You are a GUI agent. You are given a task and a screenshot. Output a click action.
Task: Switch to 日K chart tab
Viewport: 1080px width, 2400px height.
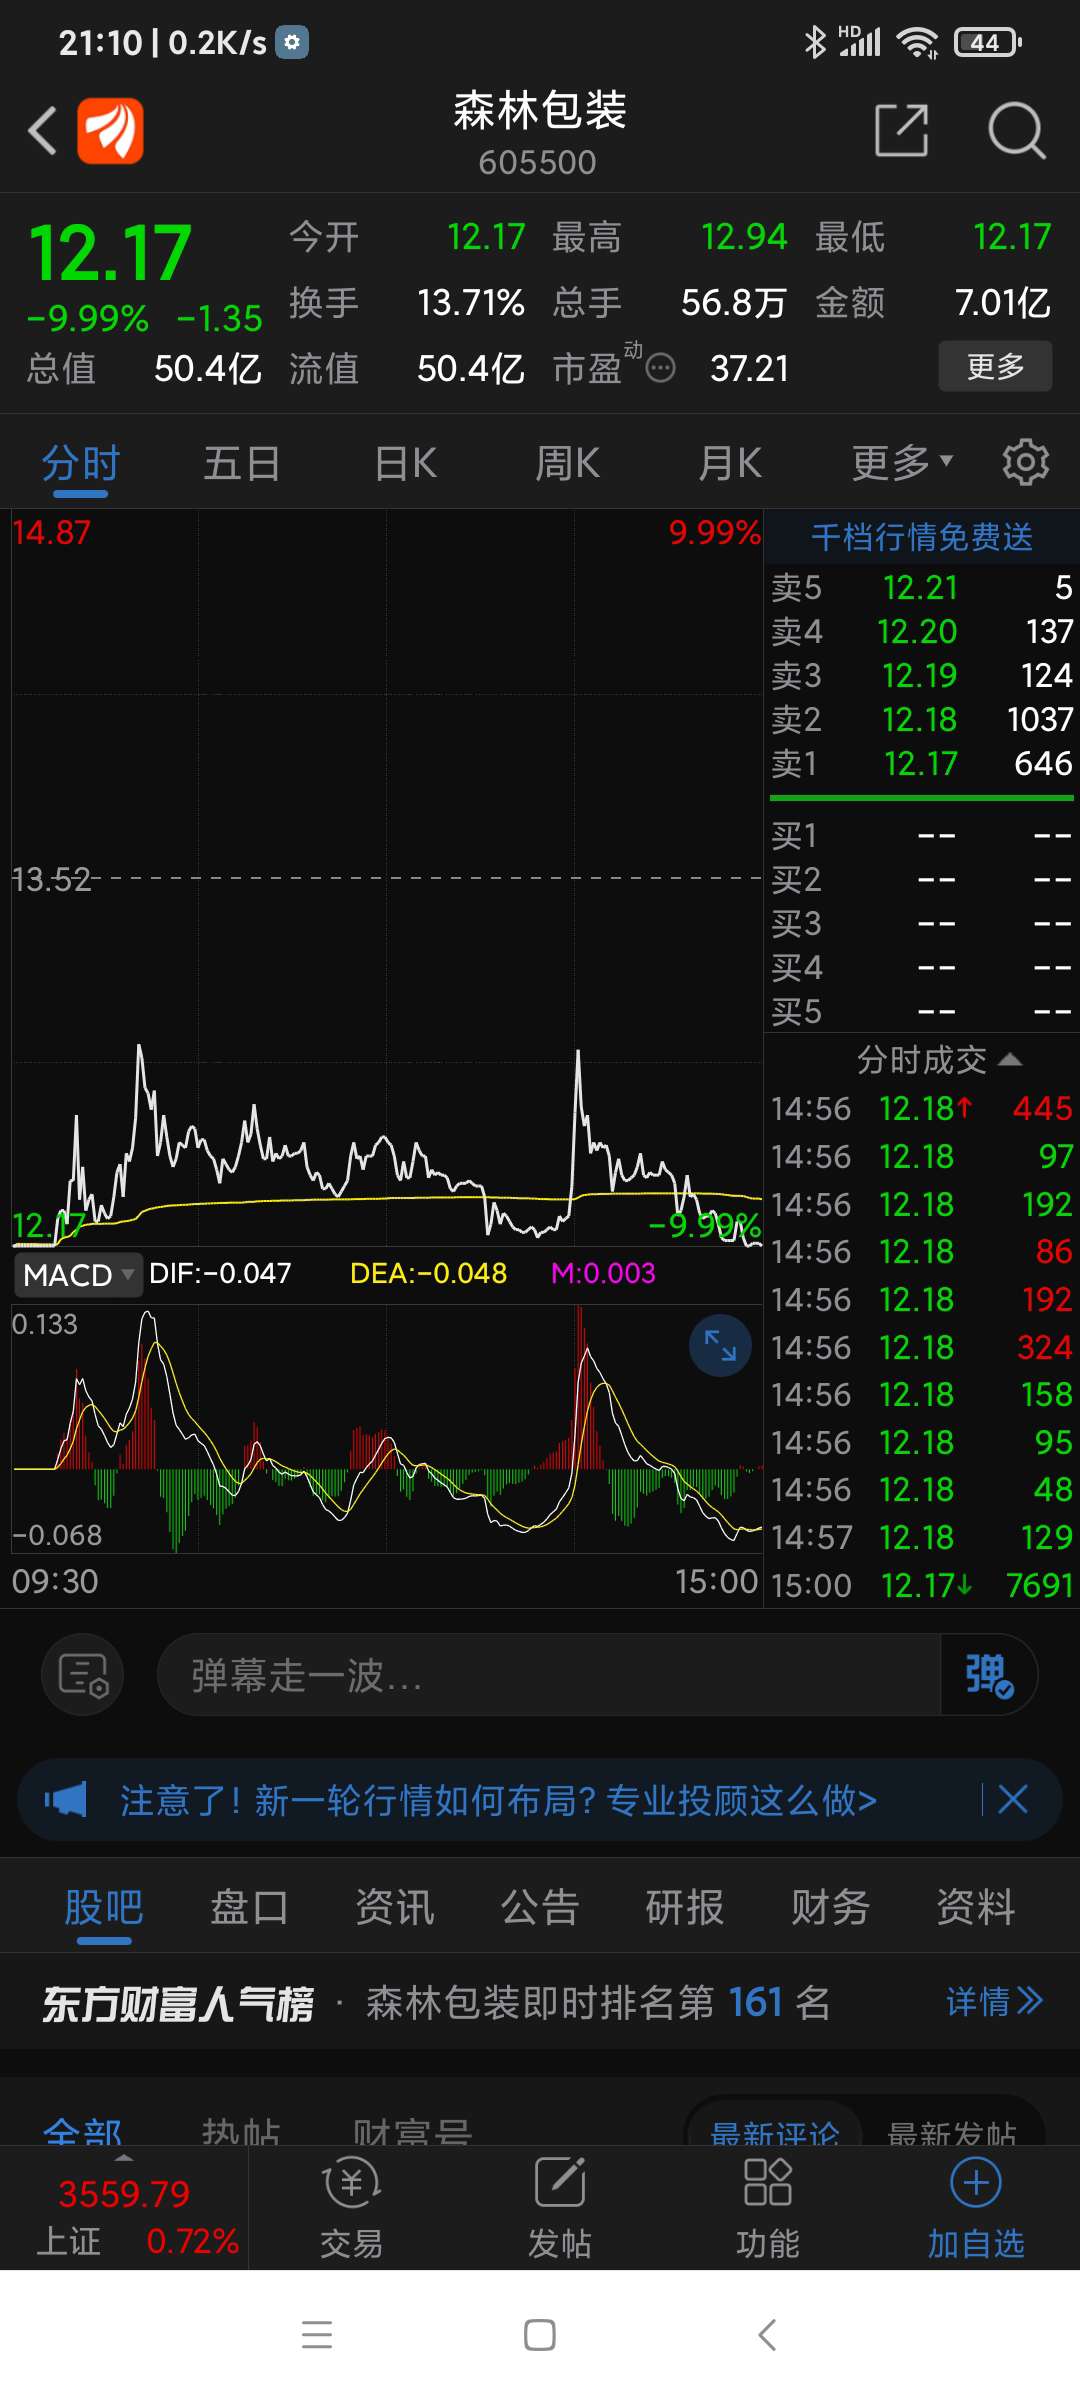[x=406, y=463]
